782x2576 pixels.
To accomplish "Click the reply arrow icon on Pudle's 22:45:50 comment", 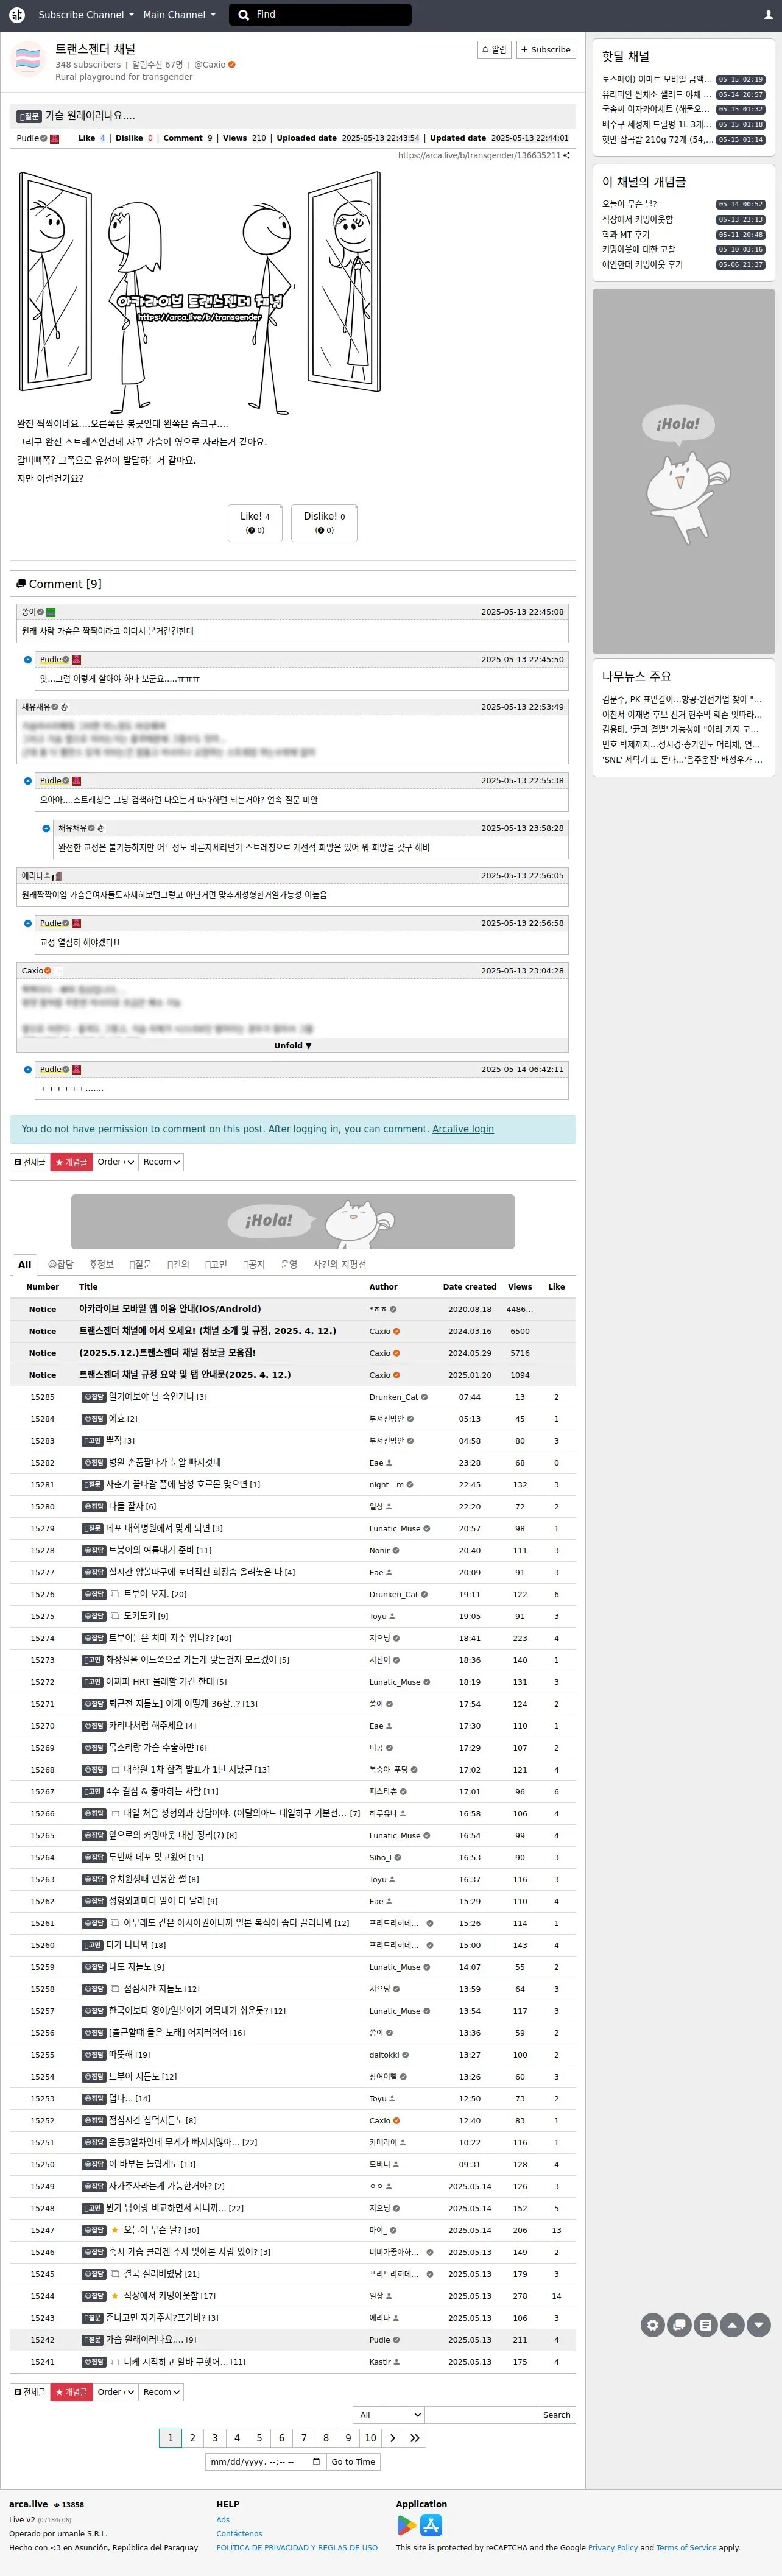I will 28,659.
